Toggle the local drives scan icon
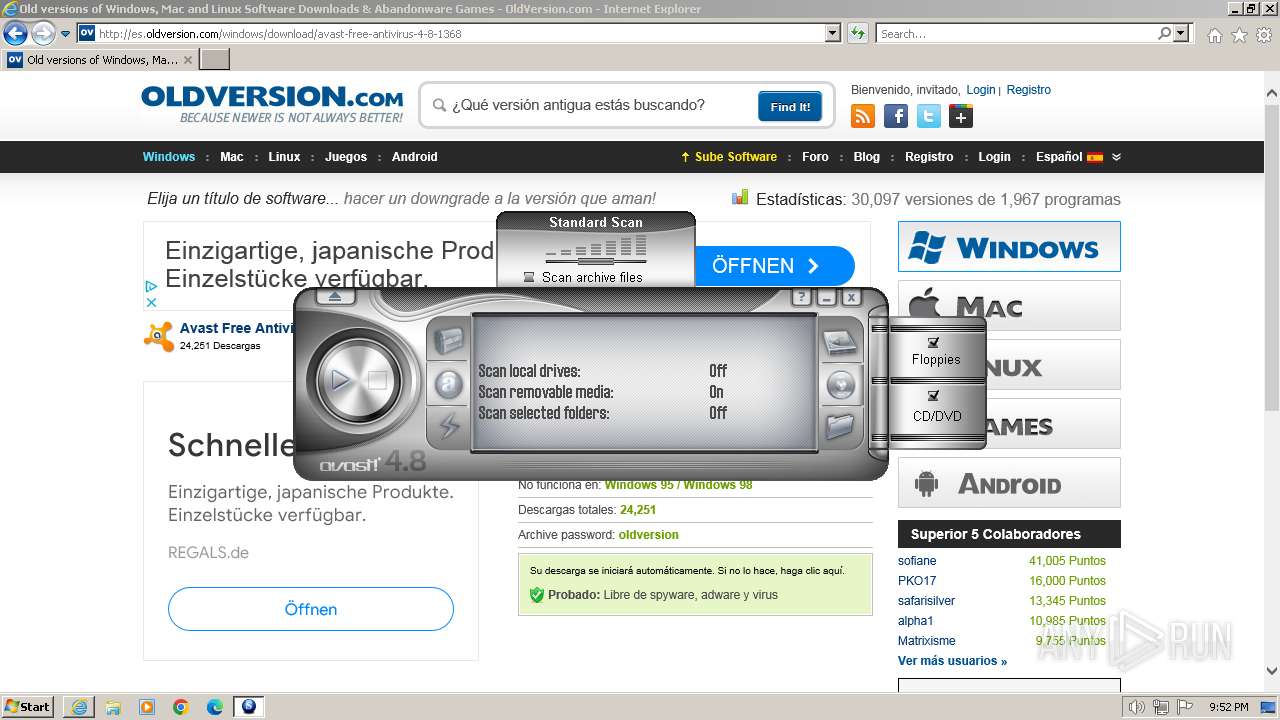 (x=840, y=343)
